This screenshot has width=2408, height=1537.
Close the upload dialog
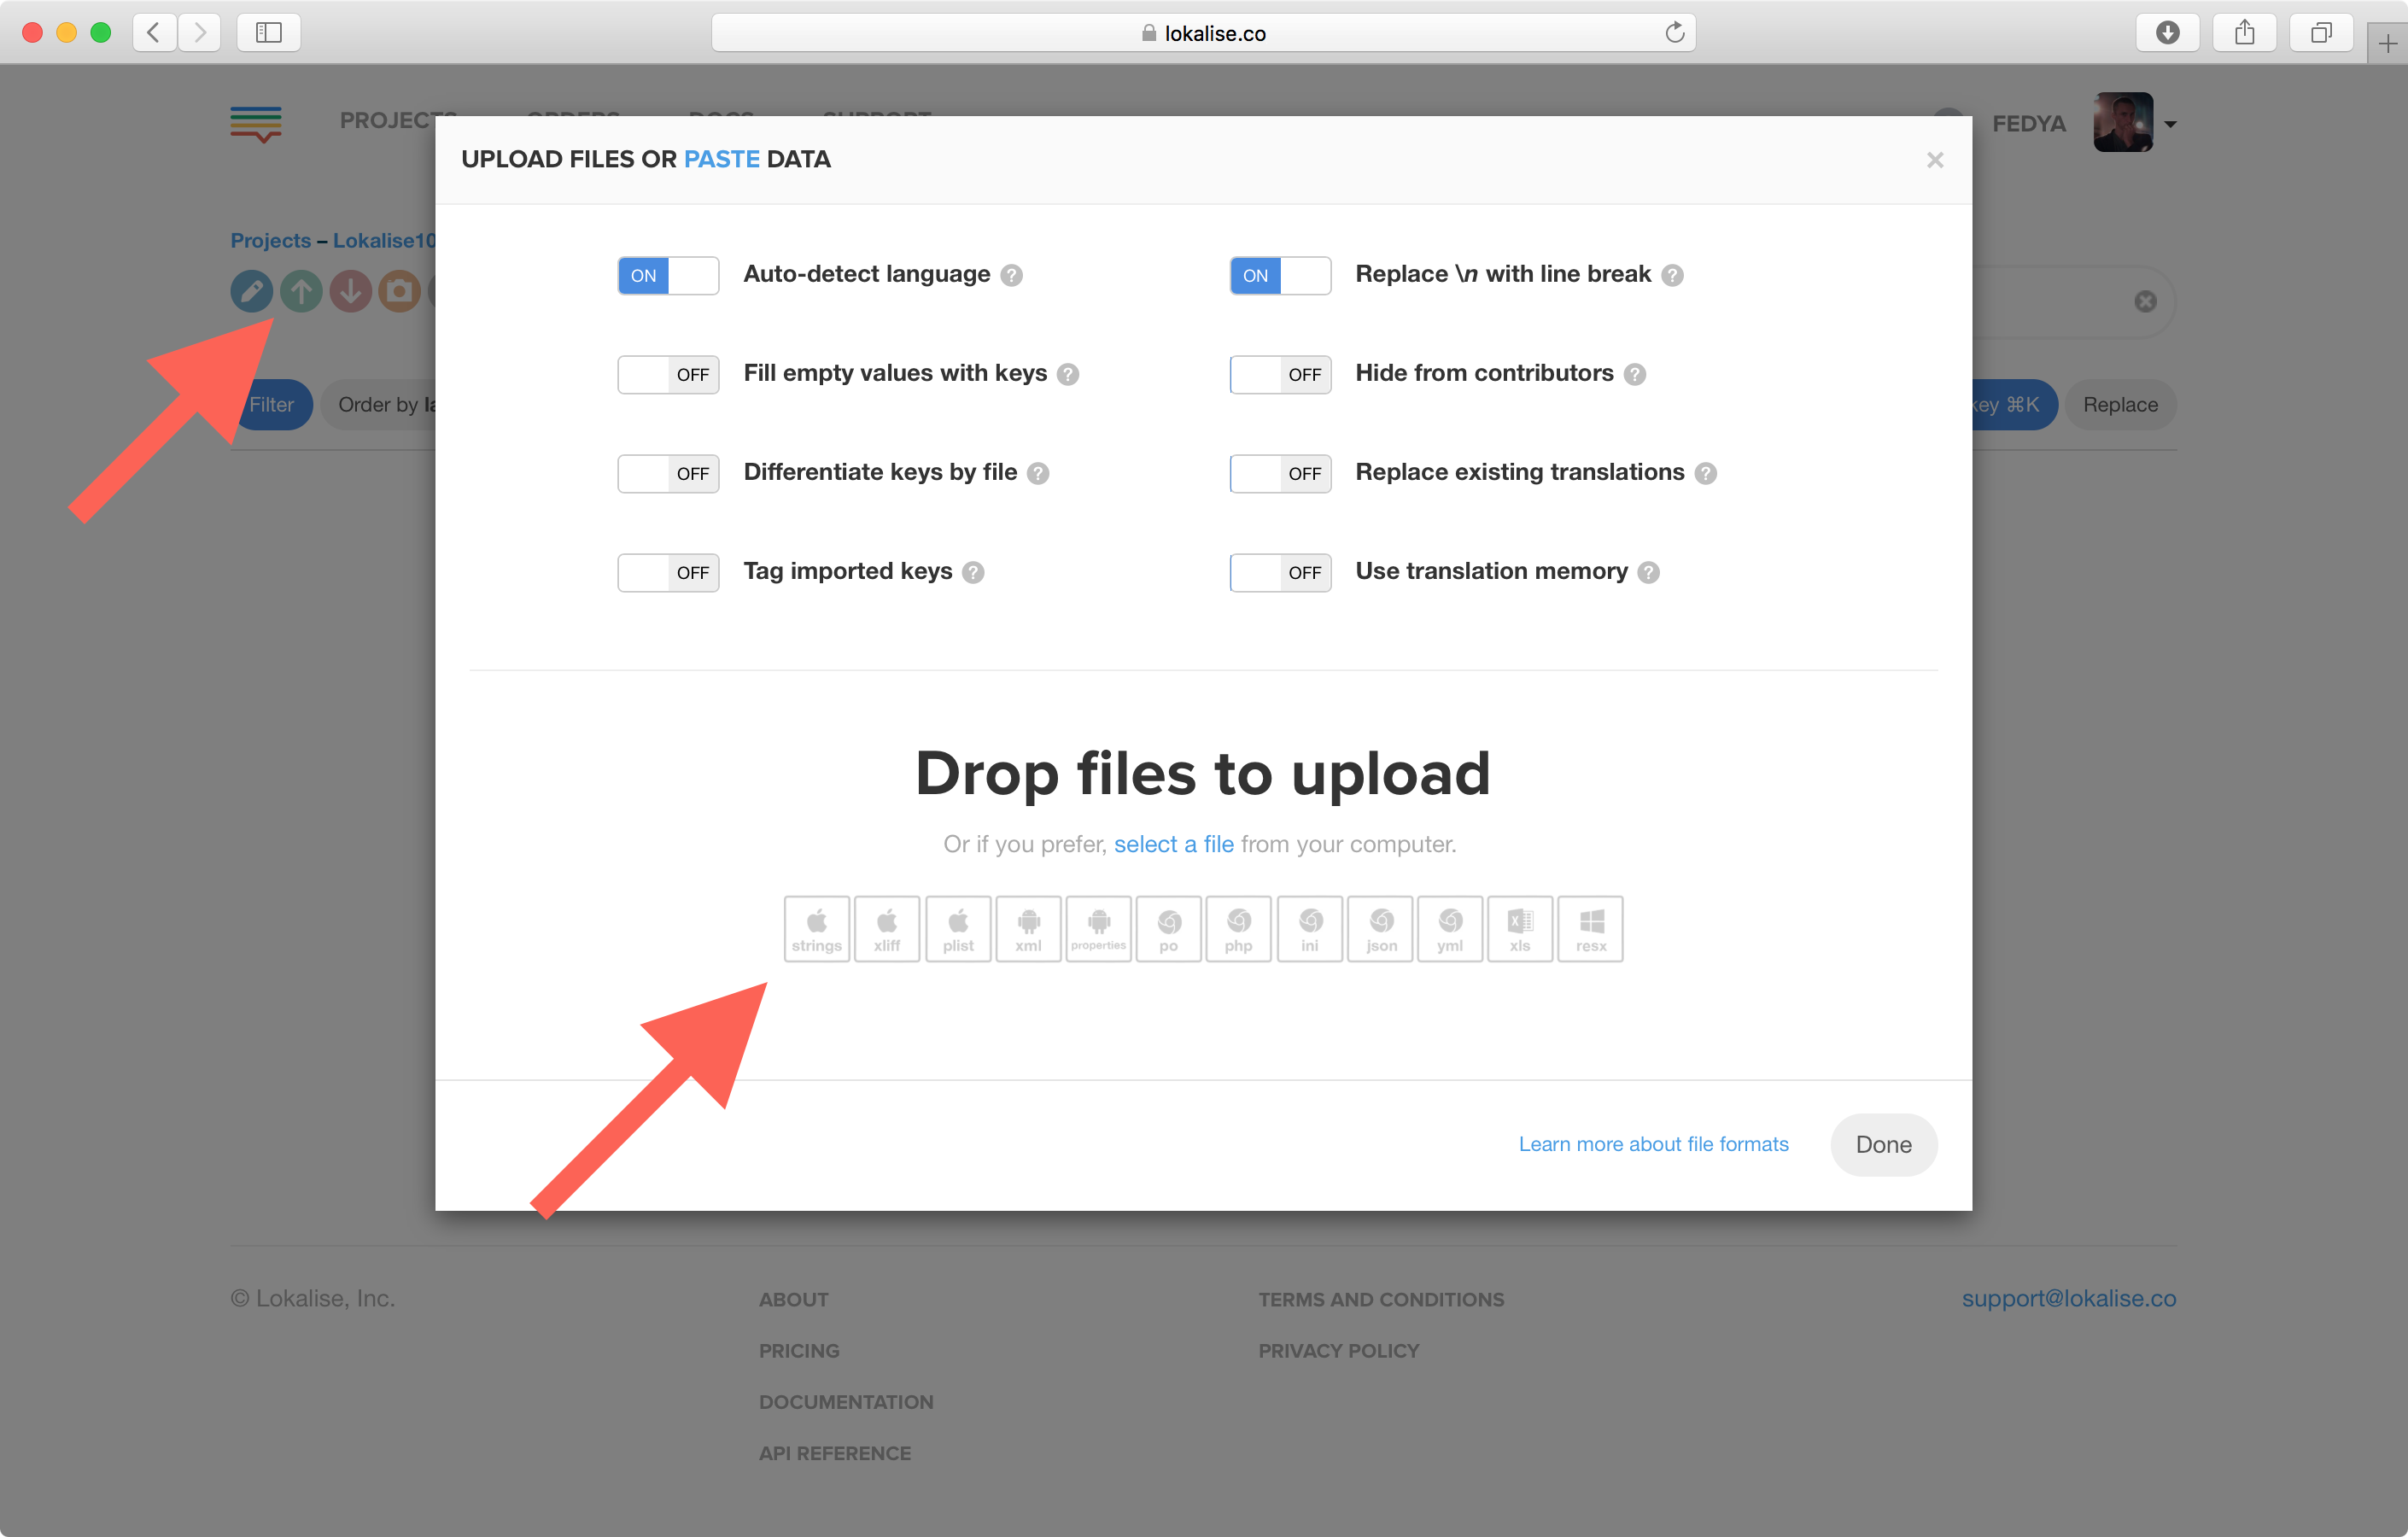point(1935,160)
